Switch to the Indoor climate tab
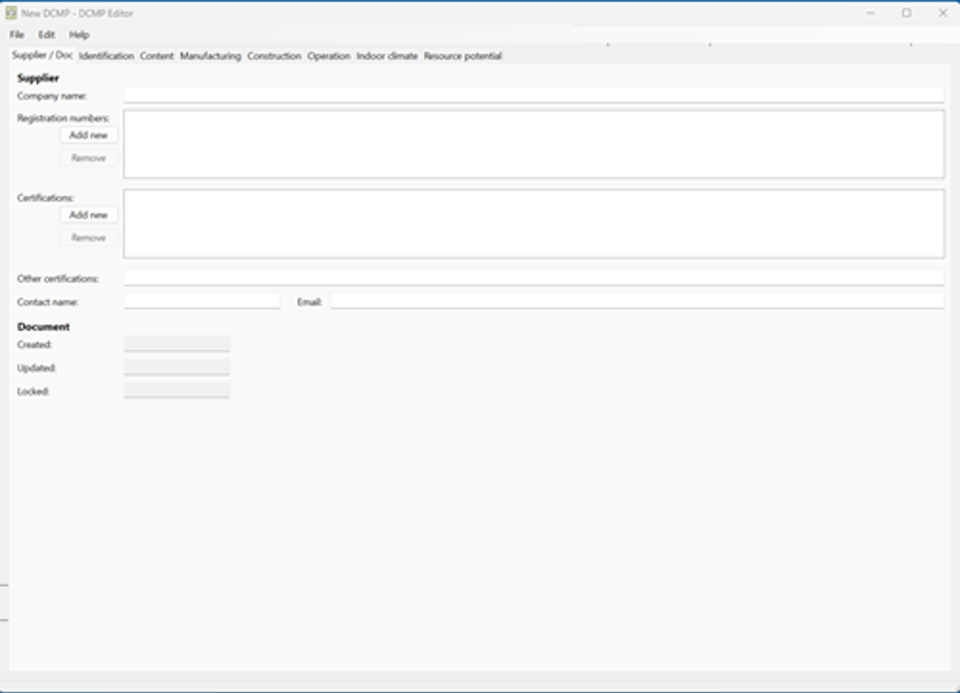 pyautogui.click(x=387, y=56)
